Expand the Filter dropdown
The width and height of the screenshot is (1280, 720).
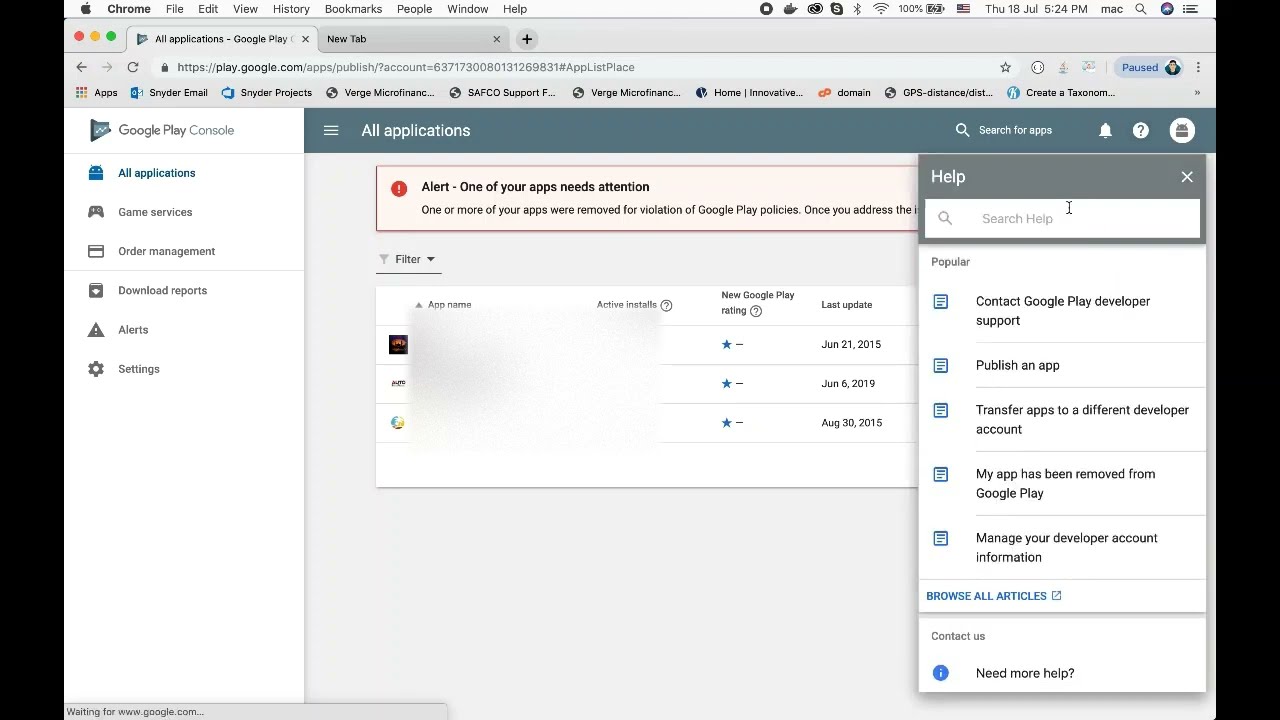[407, 259]
